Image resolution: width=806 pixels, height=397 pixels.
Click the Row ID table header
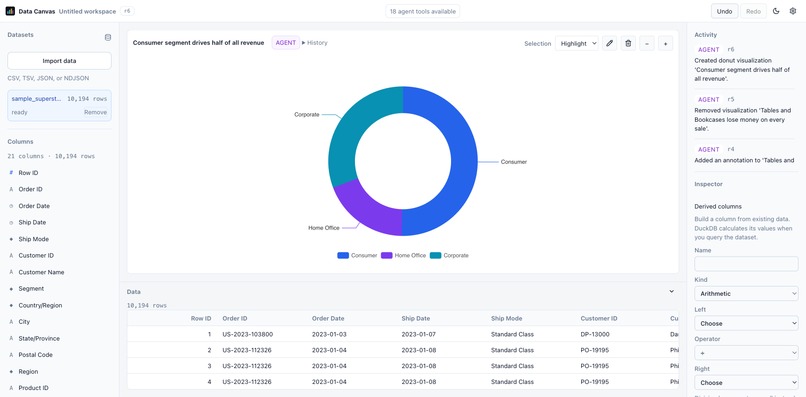click(201, 318)
